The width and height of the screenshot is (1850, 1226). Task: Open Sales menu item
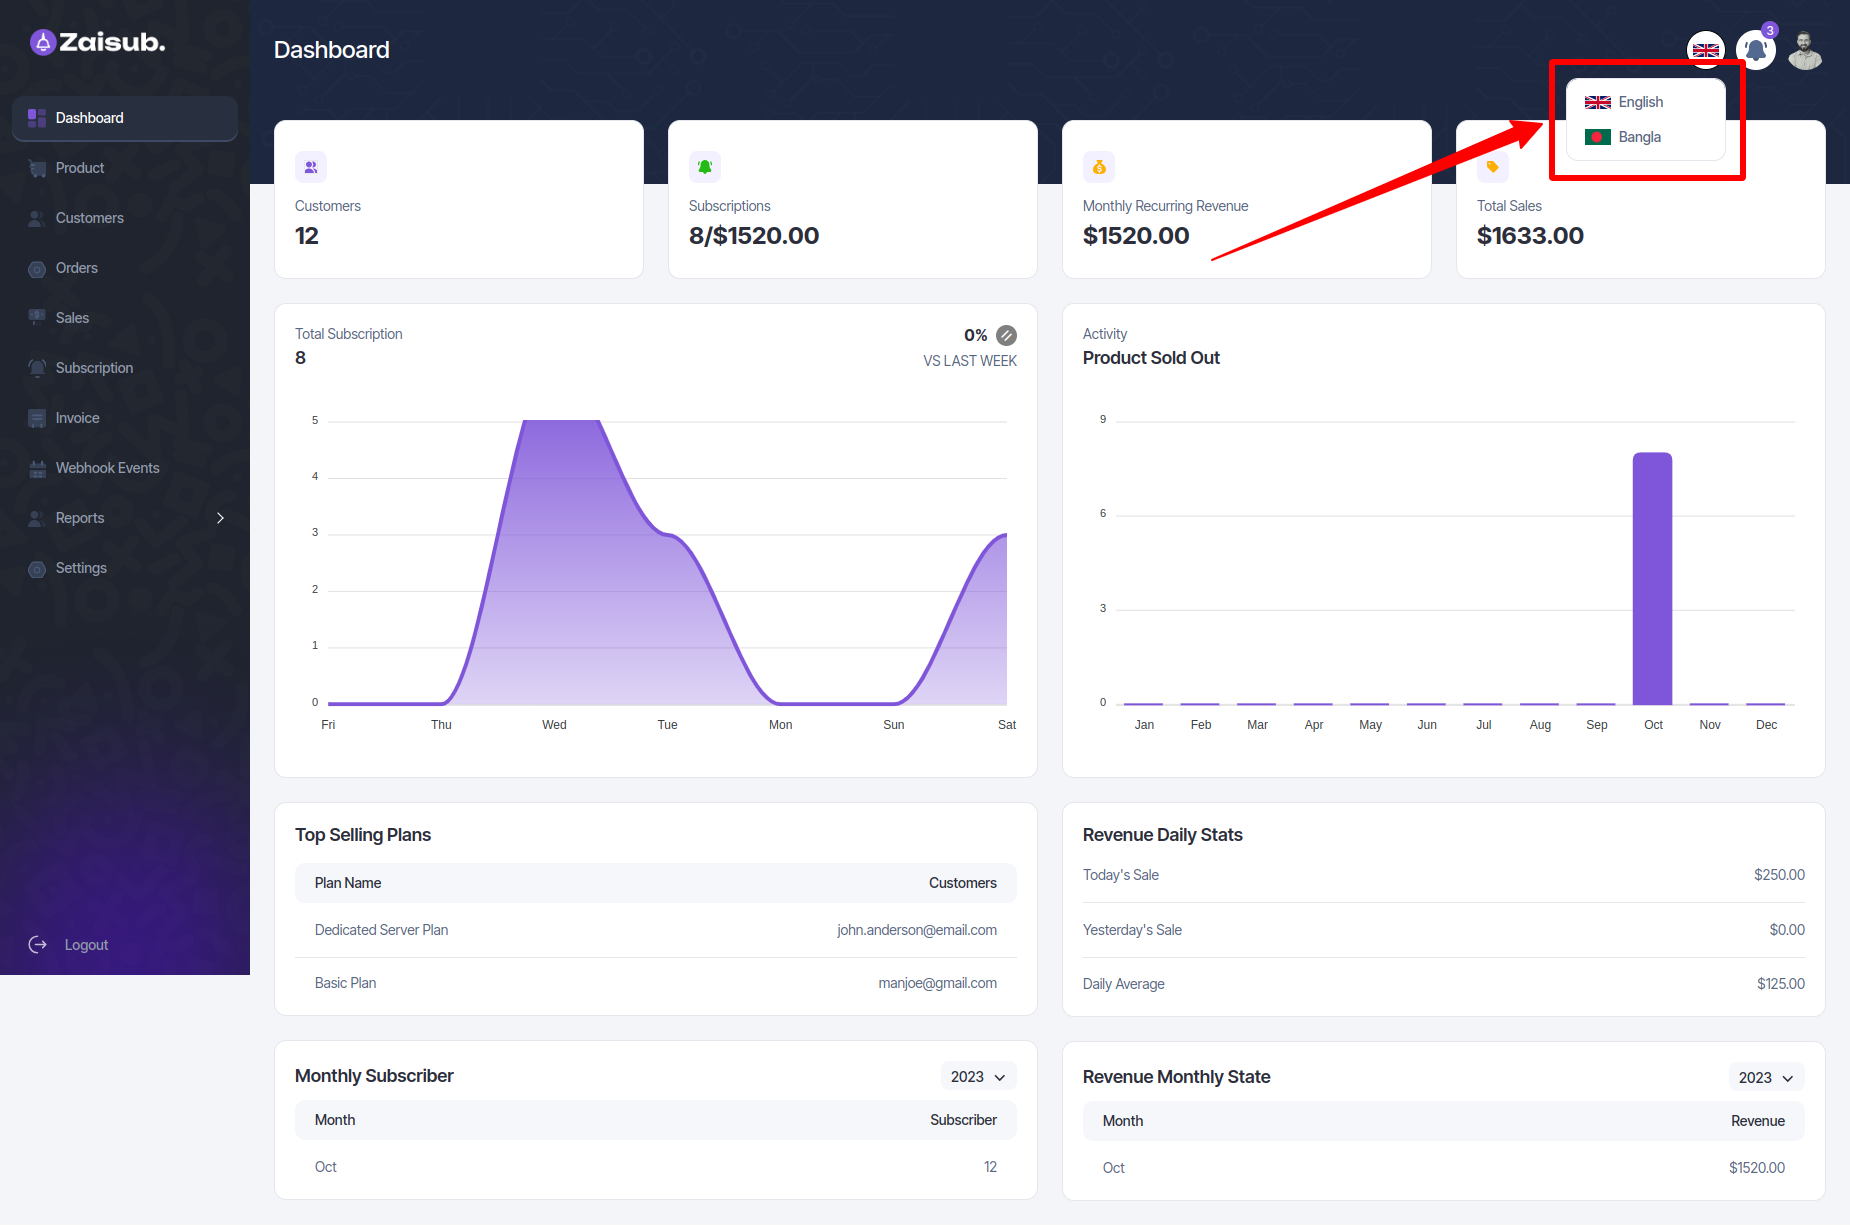[72, 318]
